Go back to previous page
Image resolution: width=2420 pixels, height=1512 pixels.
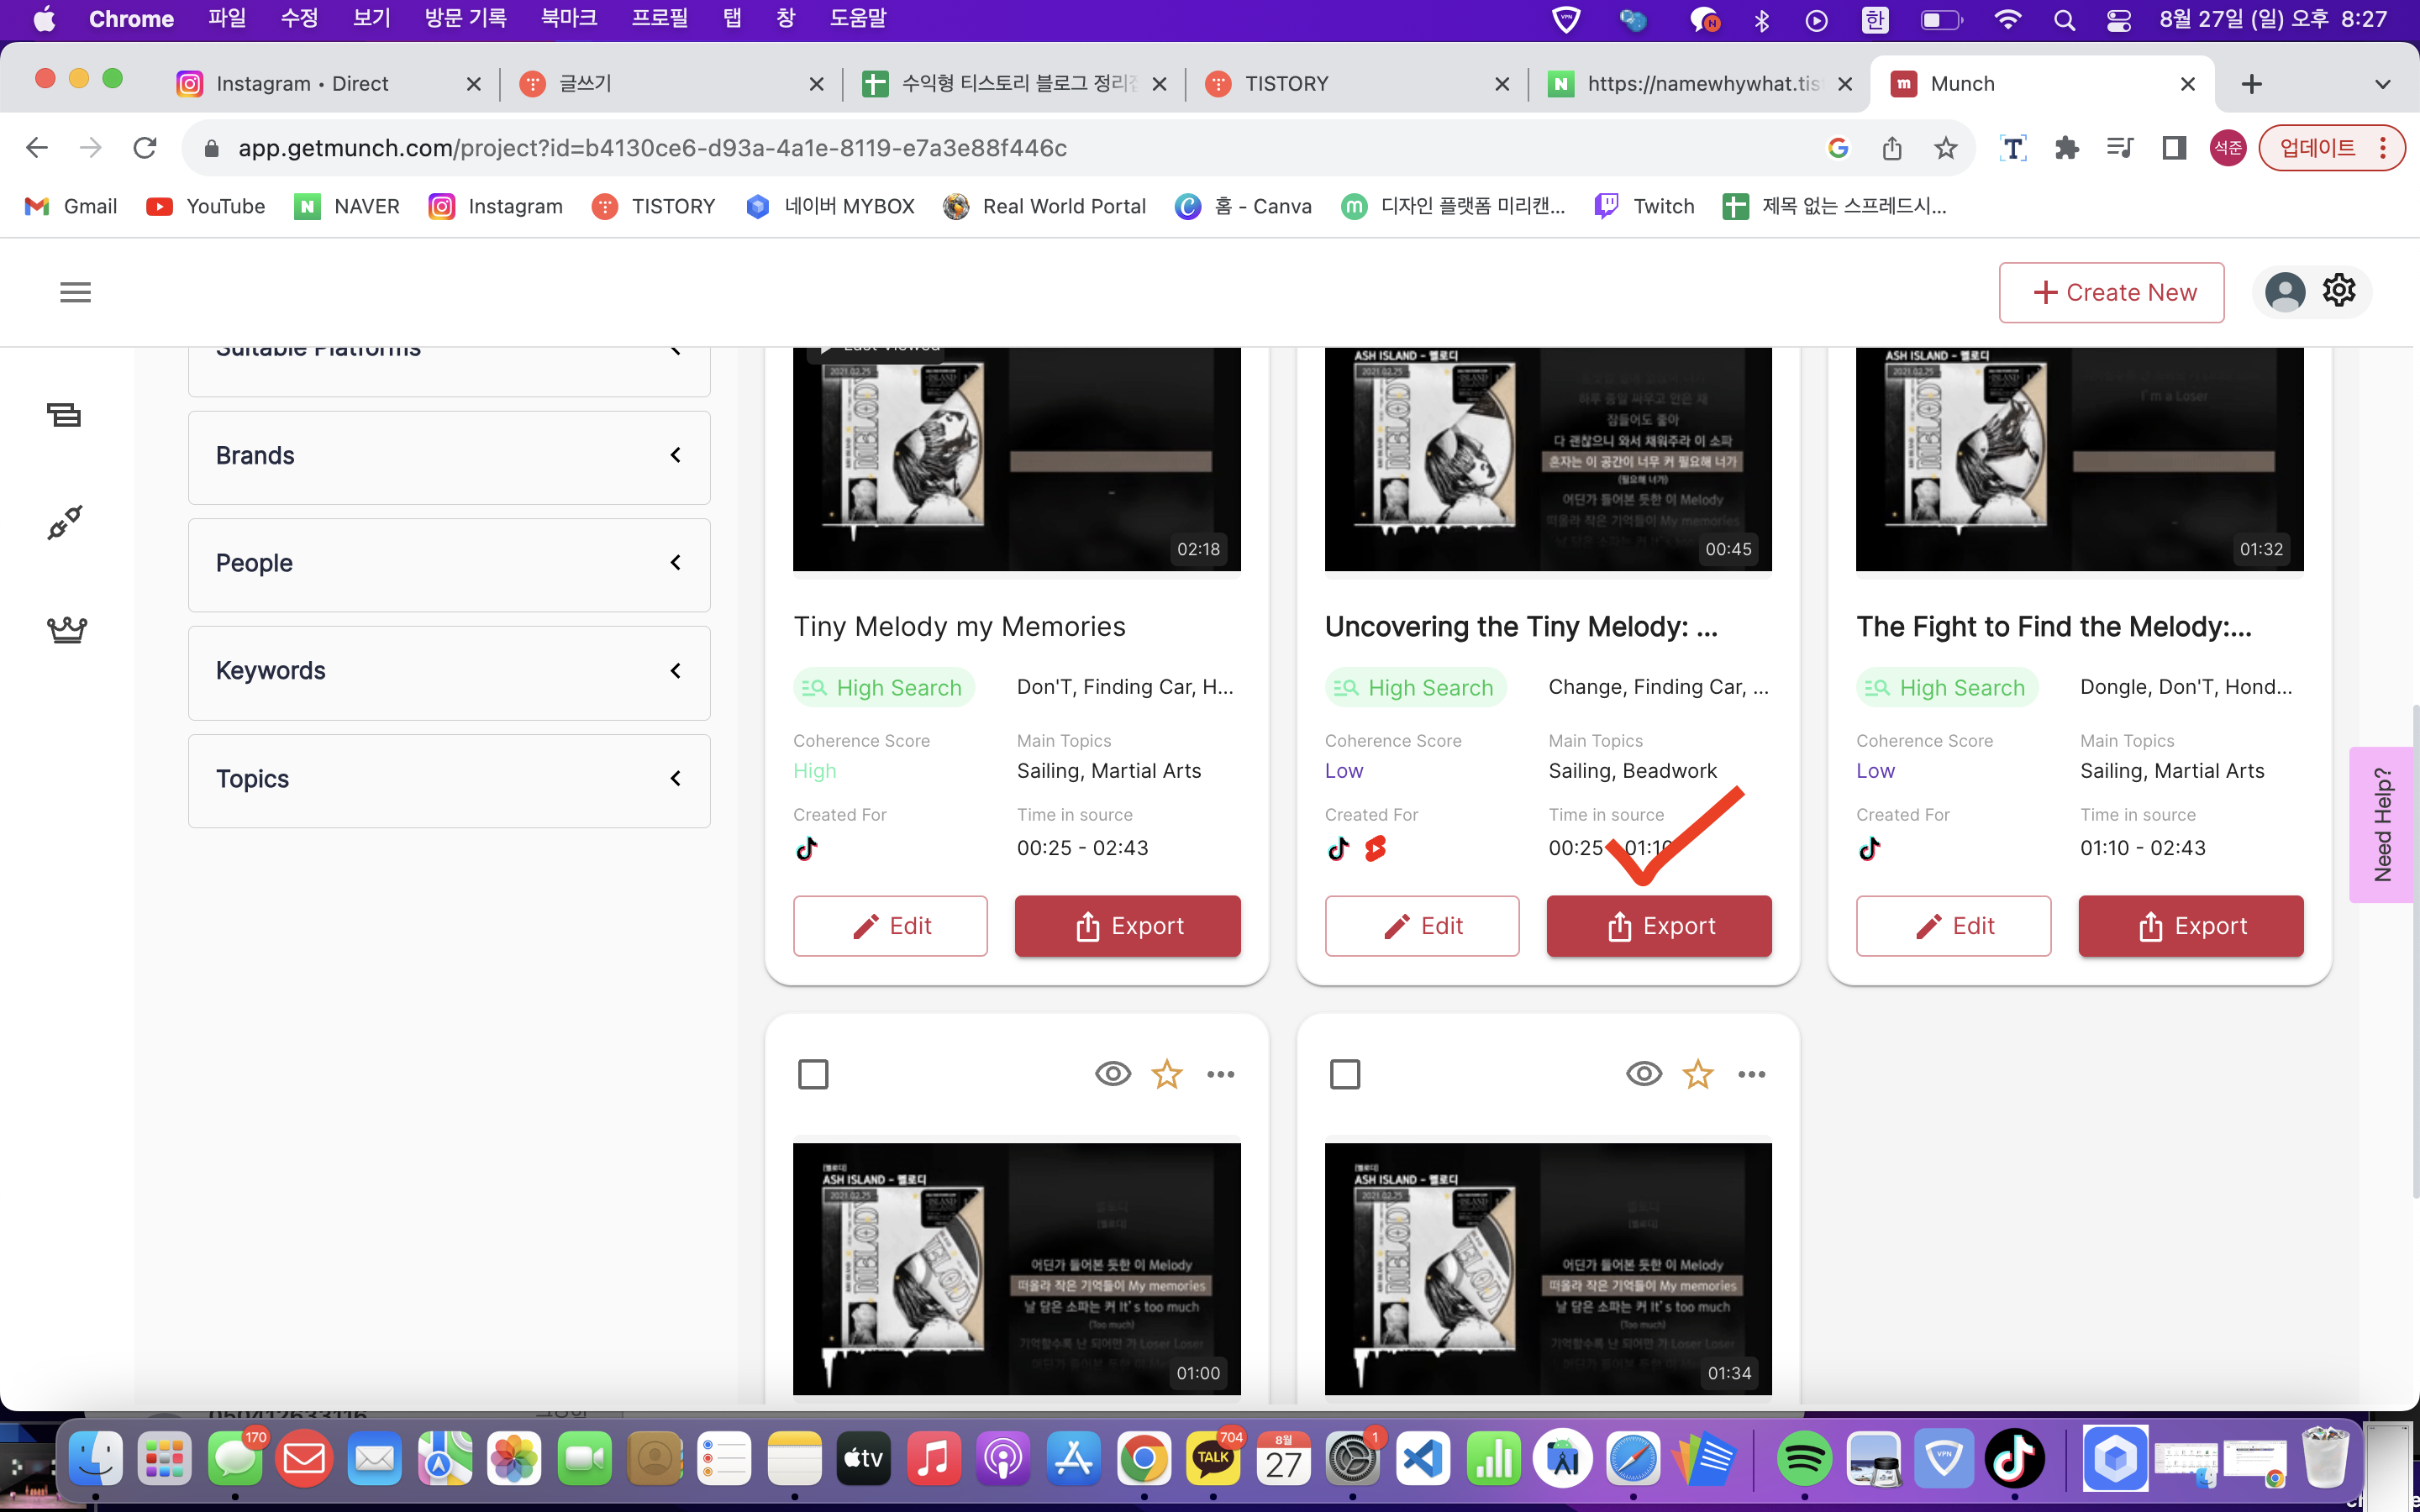tap(37, 148)
